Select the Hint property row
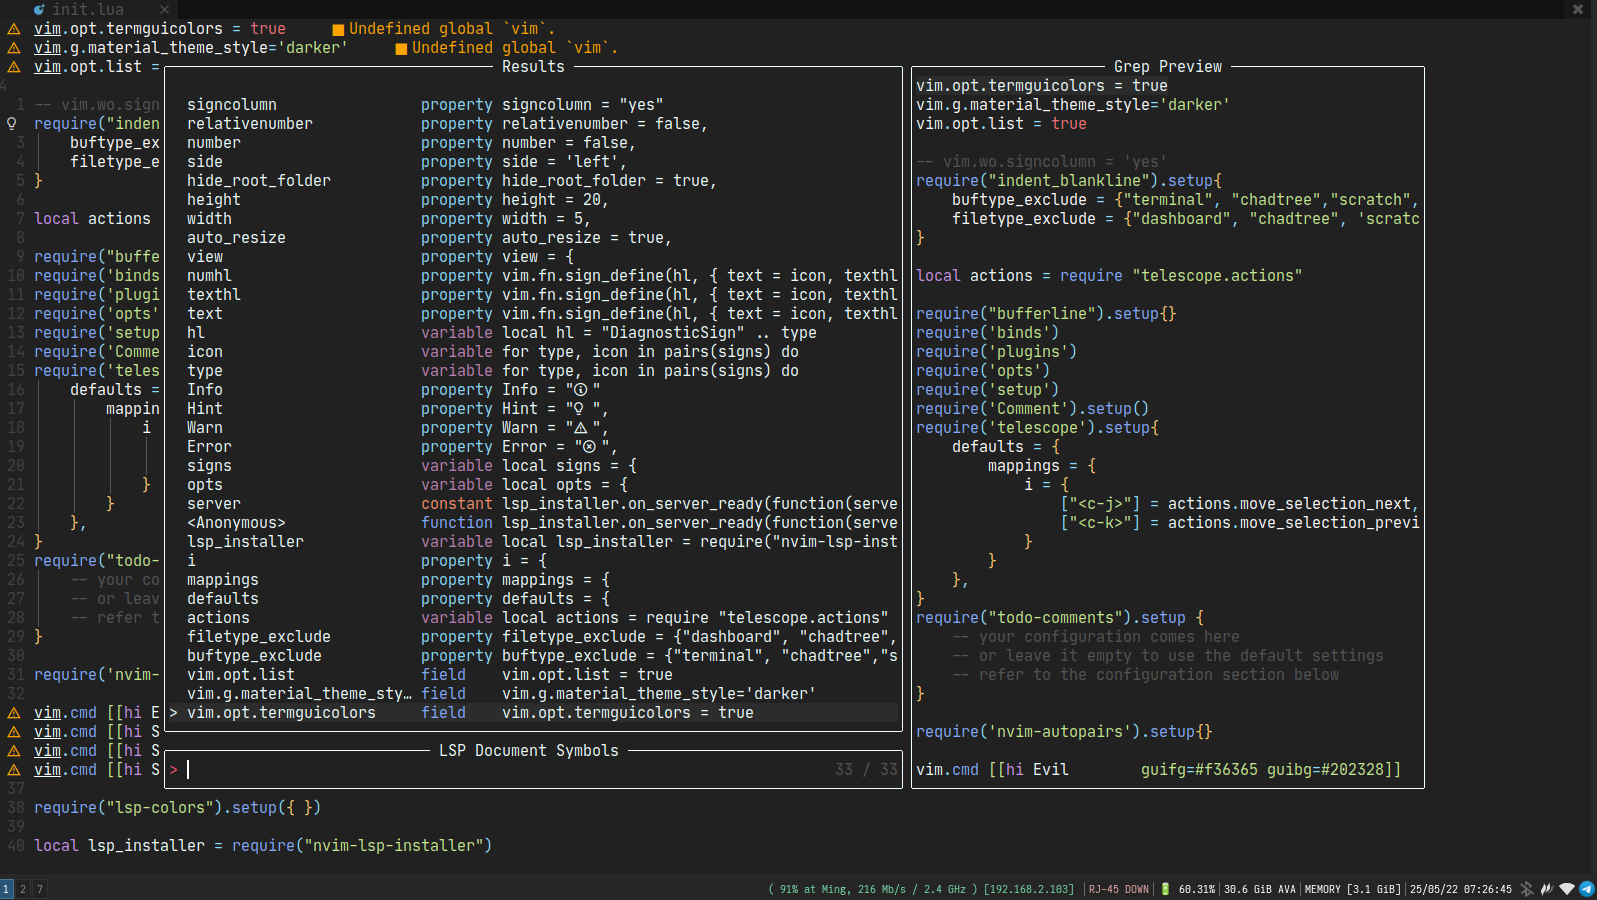The image size is (1597, 900). pos(535,409)
